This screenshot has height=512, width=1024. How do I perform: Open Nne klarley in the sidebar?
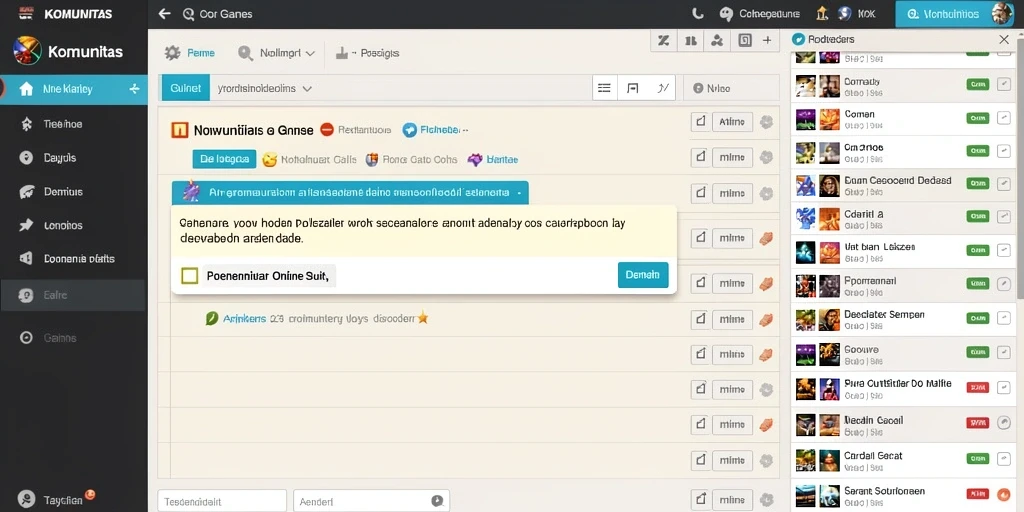pyautogui.click(x=74, y=89)
